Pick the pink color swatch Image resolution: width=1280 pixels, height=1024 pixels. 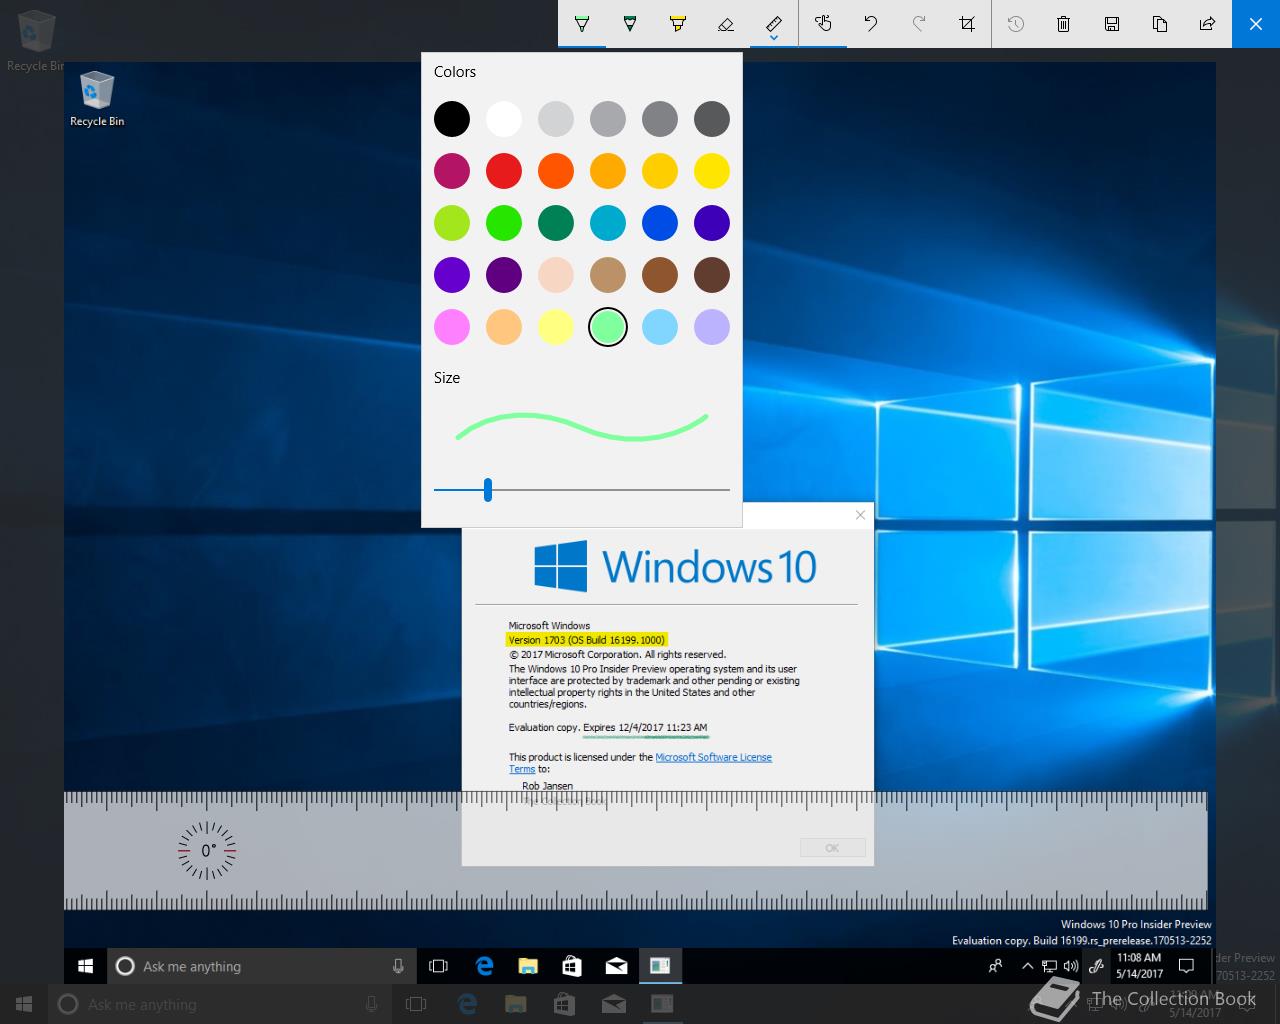pos(452,327)
